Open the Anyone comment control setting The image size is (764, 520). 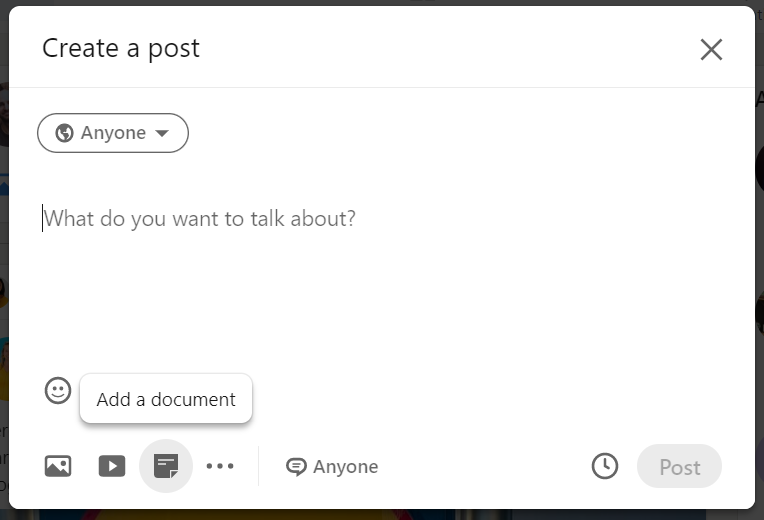tap(332, 467)
